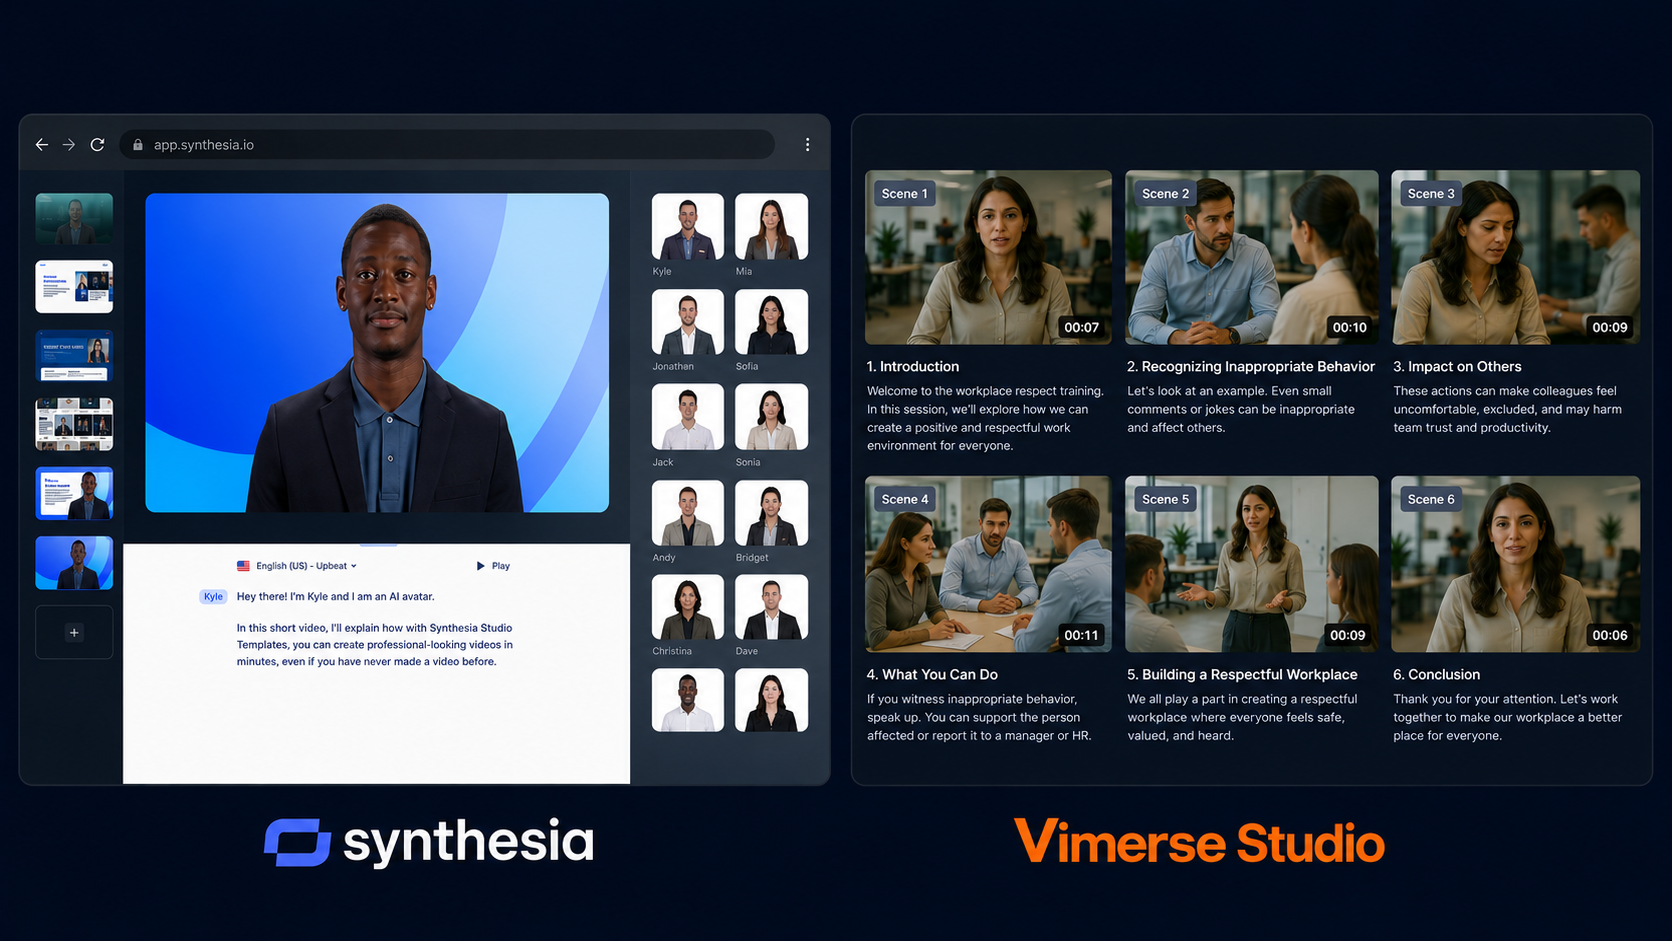Viewport: 1672px width, 941px height.
Task: Click the app.synthesia.io address field
Action: (447, 145)
